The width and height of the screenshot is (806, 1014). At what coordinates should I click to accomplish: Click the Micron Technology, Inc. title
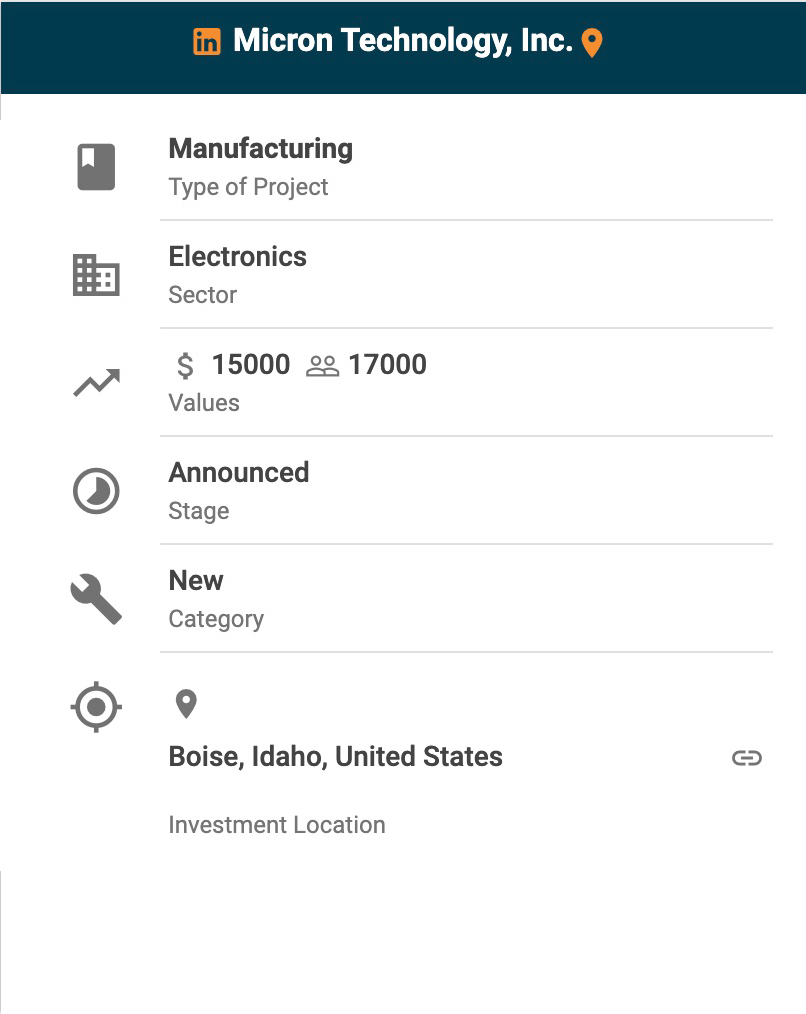[x=402, y=41]
